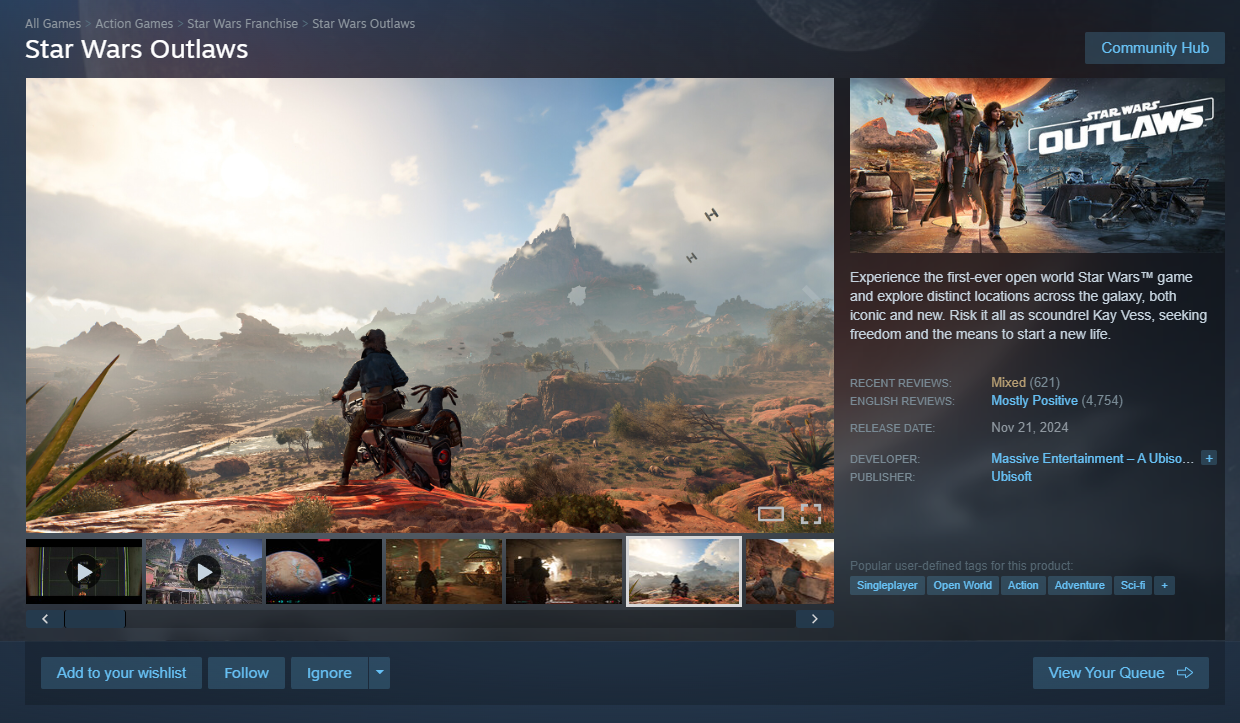Click Star Wars Outlaws breadcrumb link
The height and width of the screenshot is (723, 1240).
(363, 23)
